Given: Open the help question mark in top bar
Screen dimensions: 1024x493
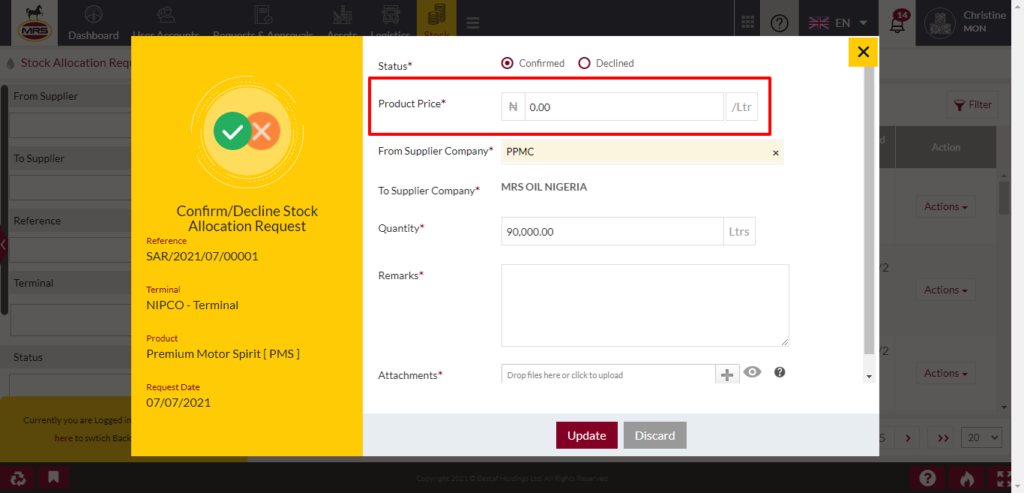Looking at the screenshot, I should pos(780,23).
